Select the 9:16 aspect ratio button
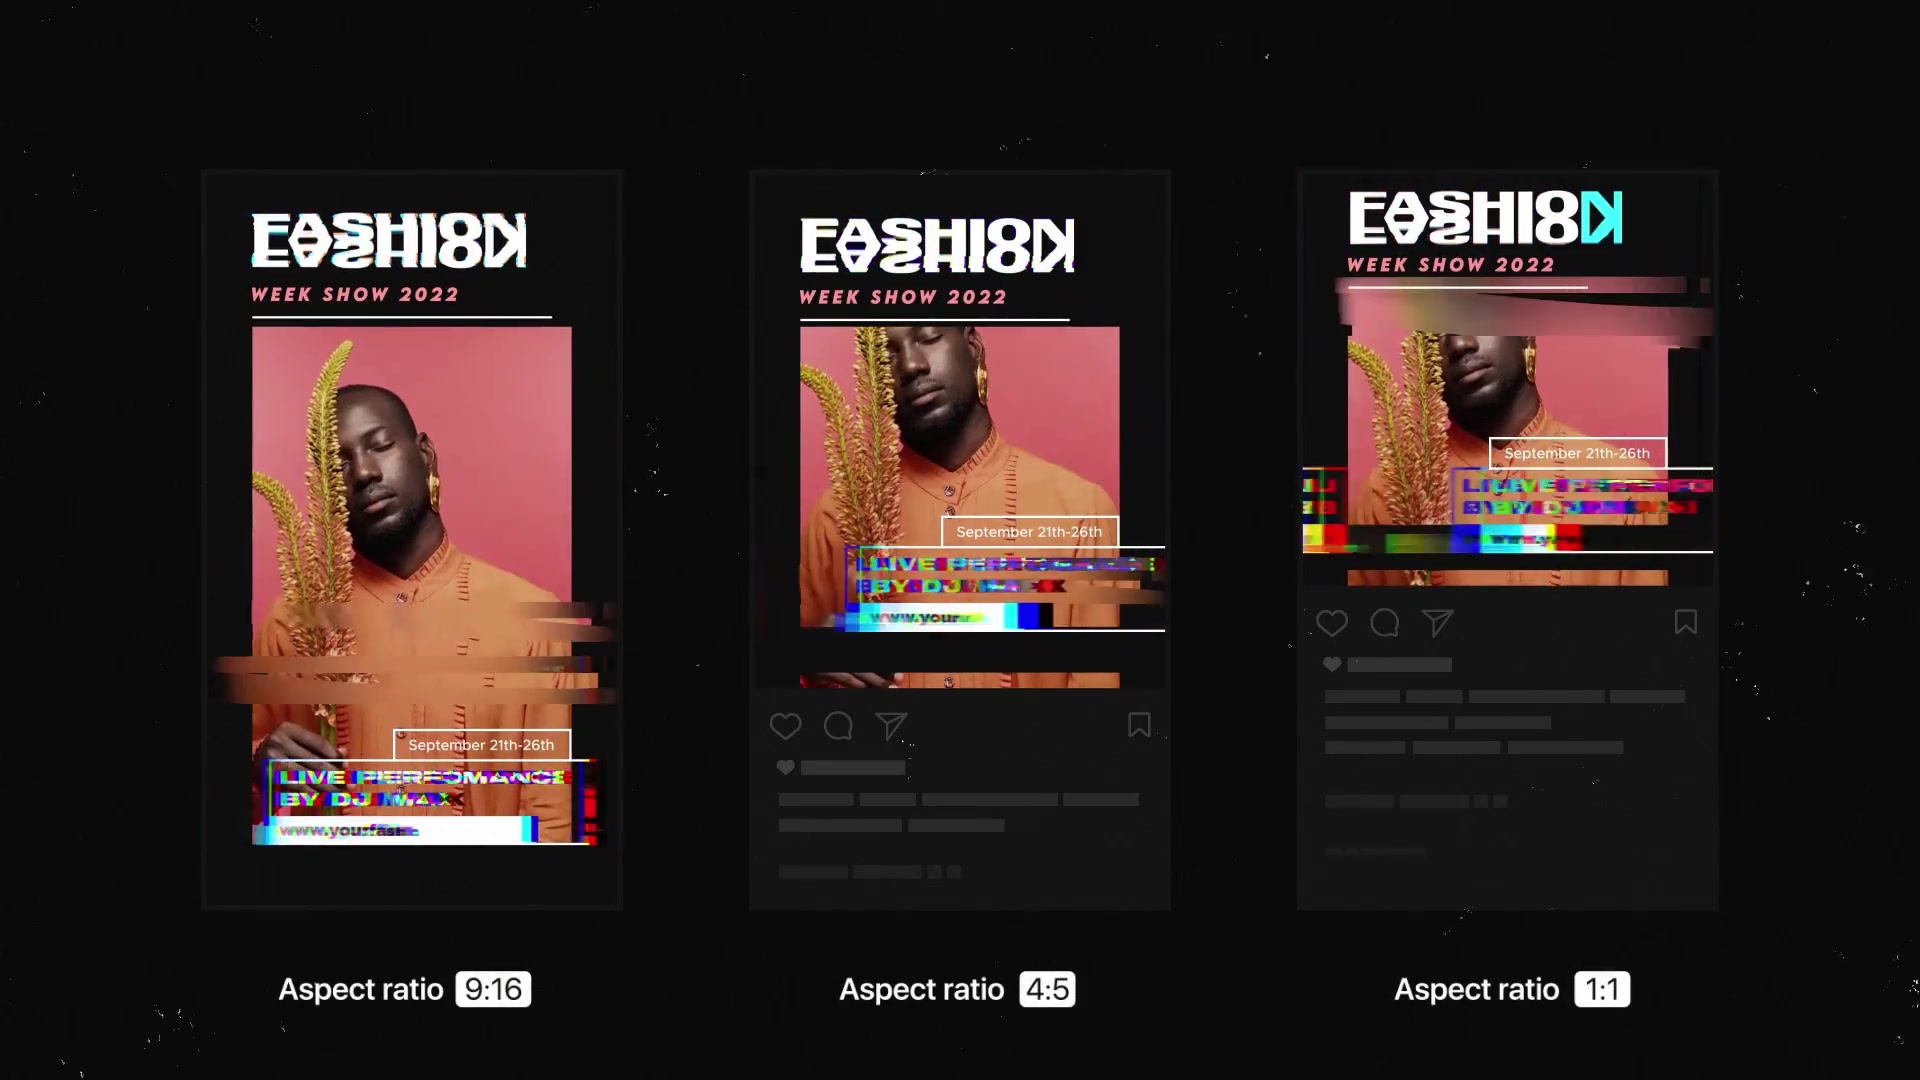1920x1080 pixels. 492,988
